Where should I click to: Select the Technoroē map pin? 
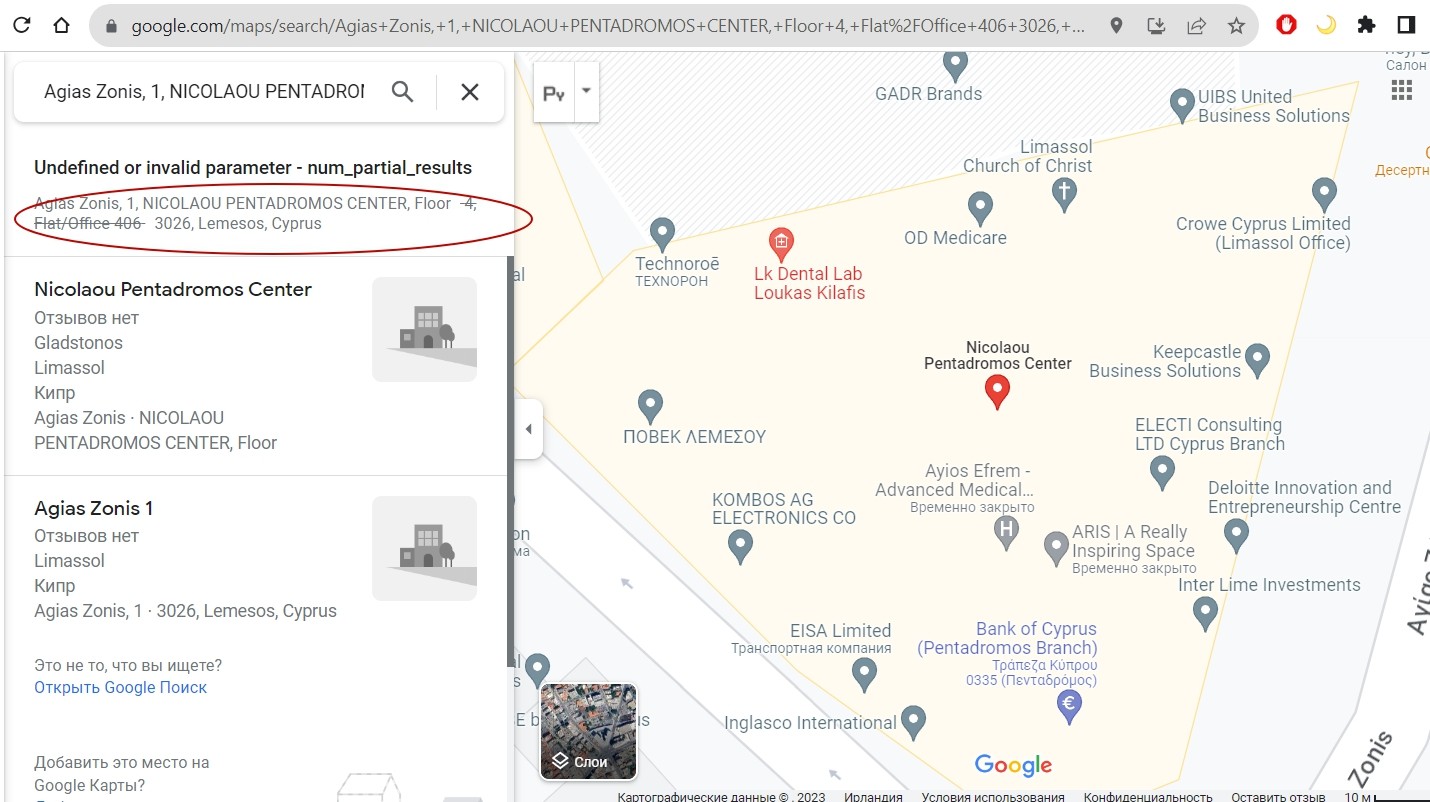[662, 235]
